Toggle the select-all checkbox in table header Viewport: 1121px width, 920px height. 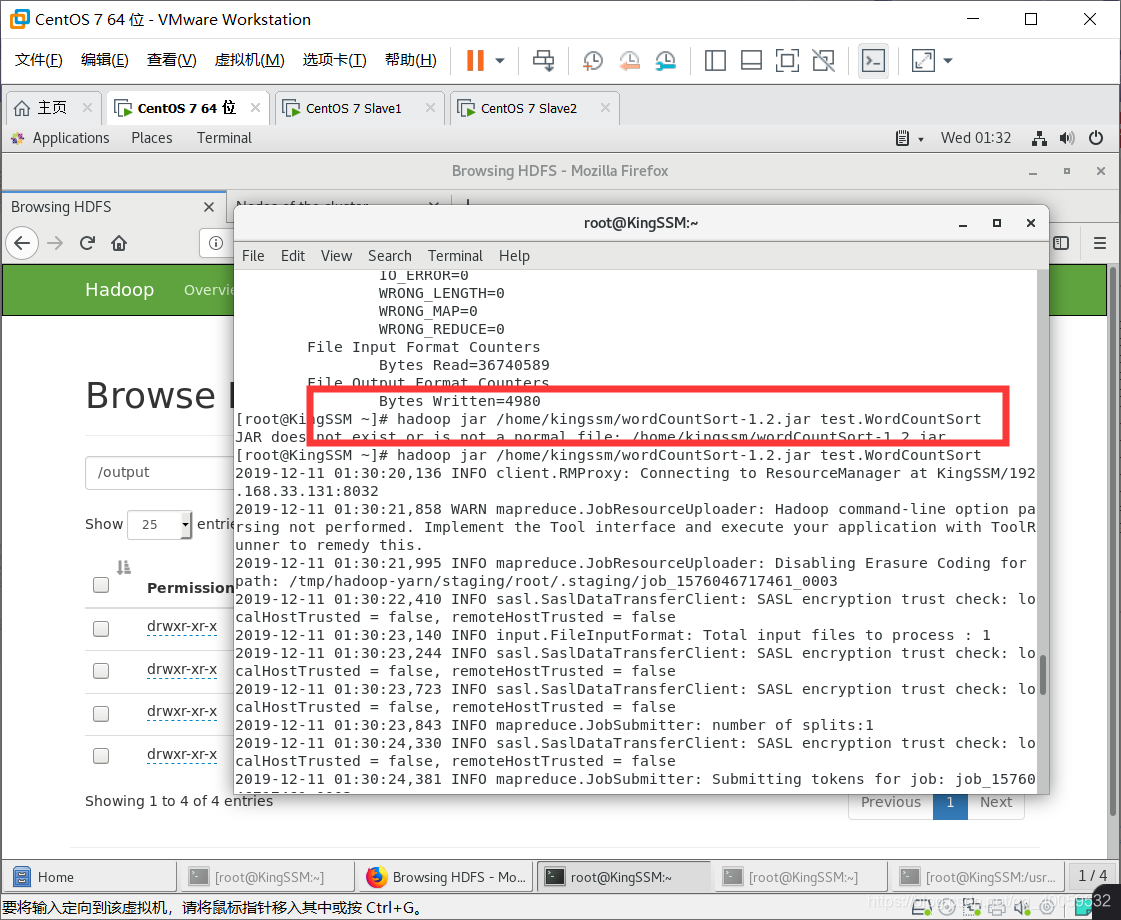[101, 585]
